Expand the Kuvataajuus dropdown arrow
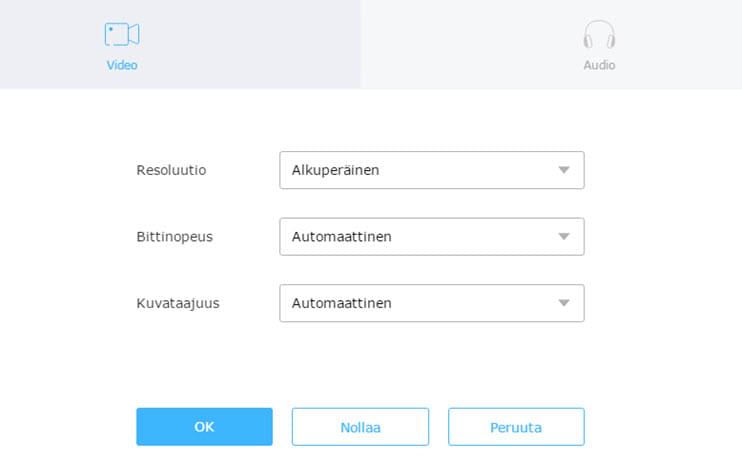 (564, 303)
